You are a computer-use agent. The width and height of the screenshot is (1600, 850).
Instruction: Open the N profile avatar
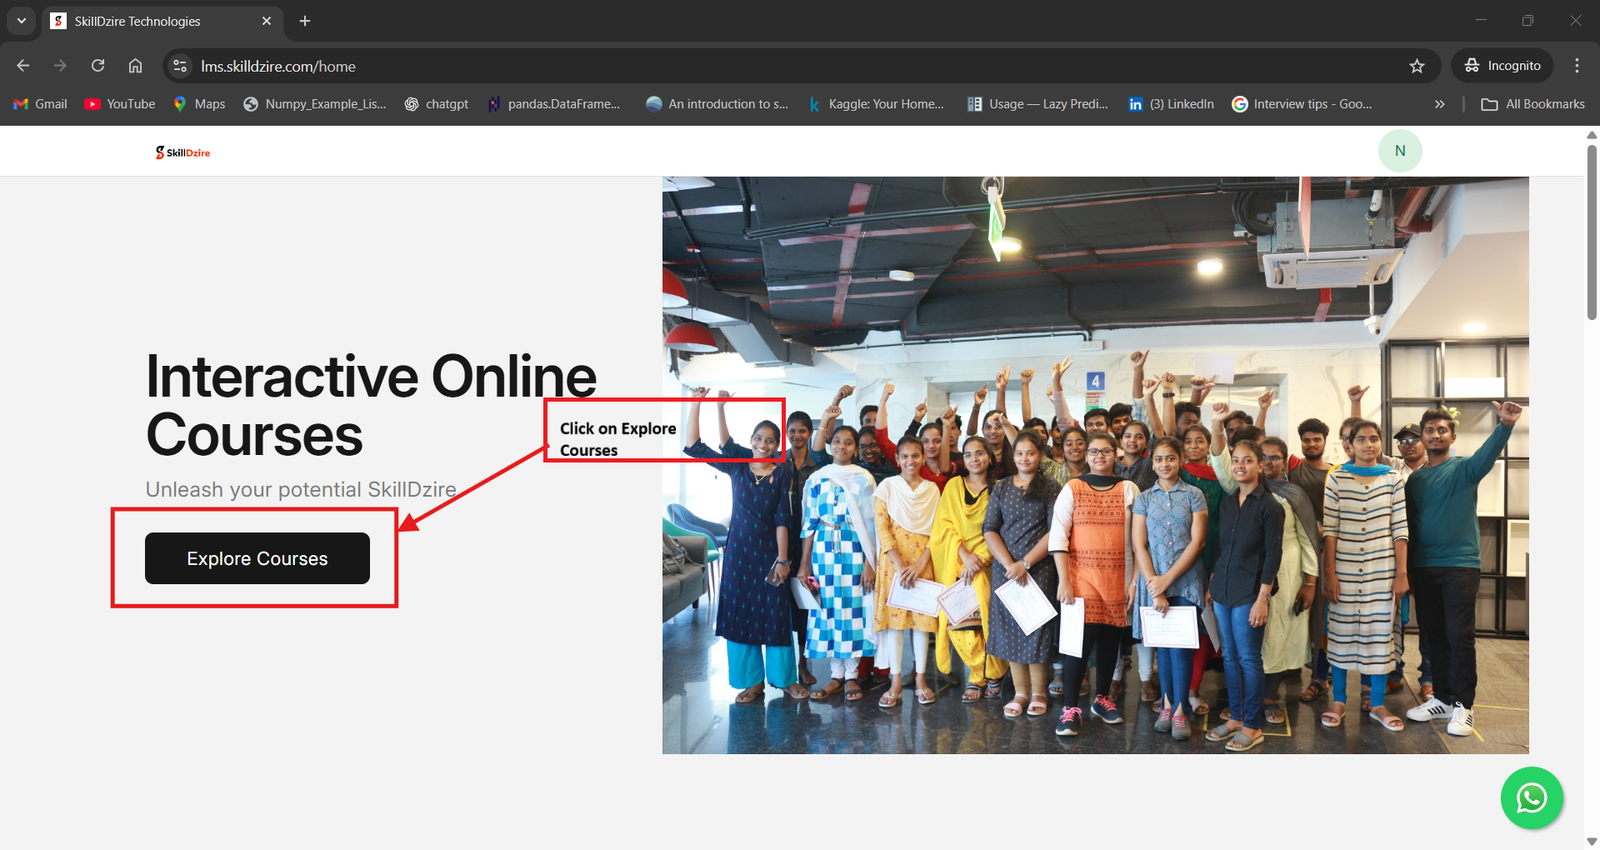point(1400,151)
